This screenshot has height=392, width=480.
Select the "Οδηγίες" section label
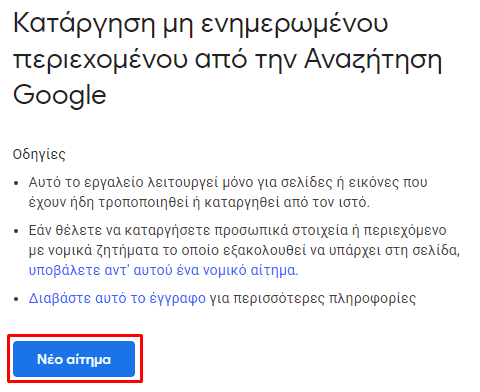[39, 154]
